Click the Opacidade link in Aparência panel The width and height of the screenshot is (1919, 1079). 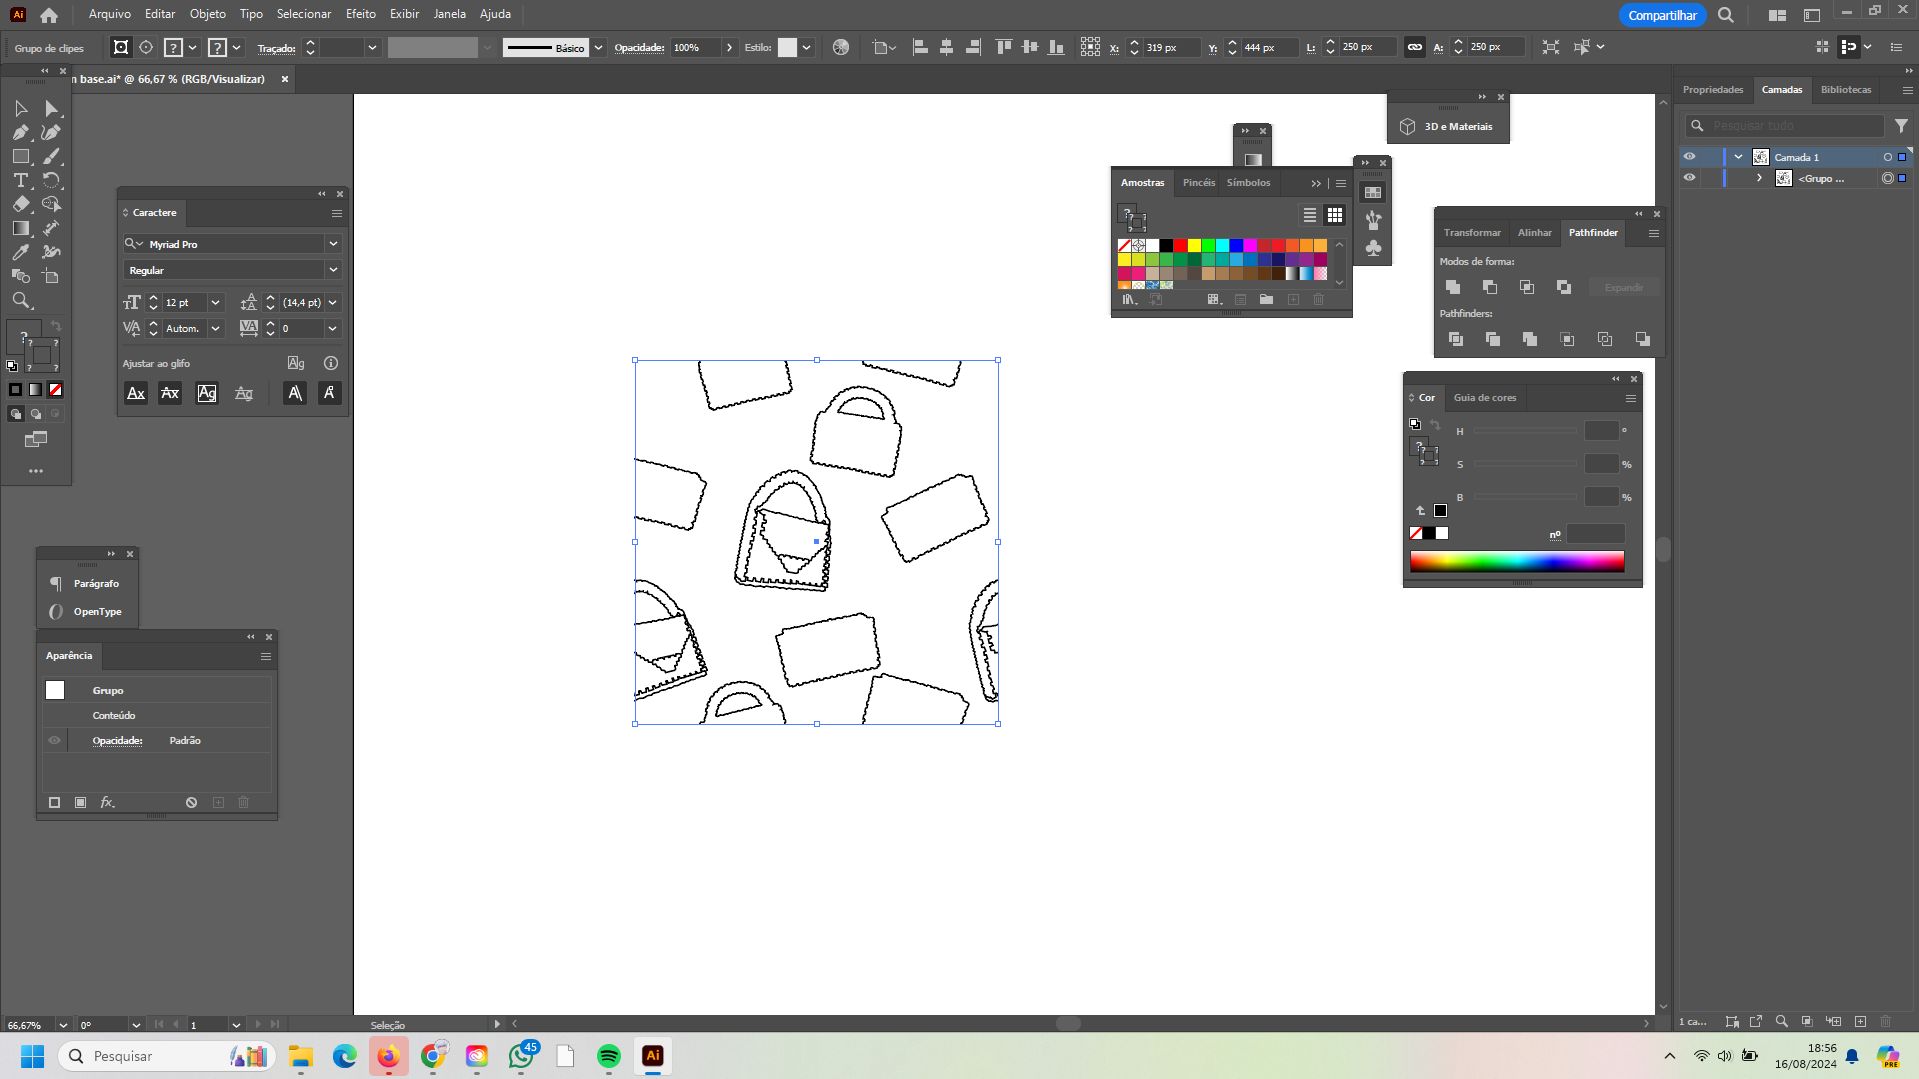(x=117, y=741)
